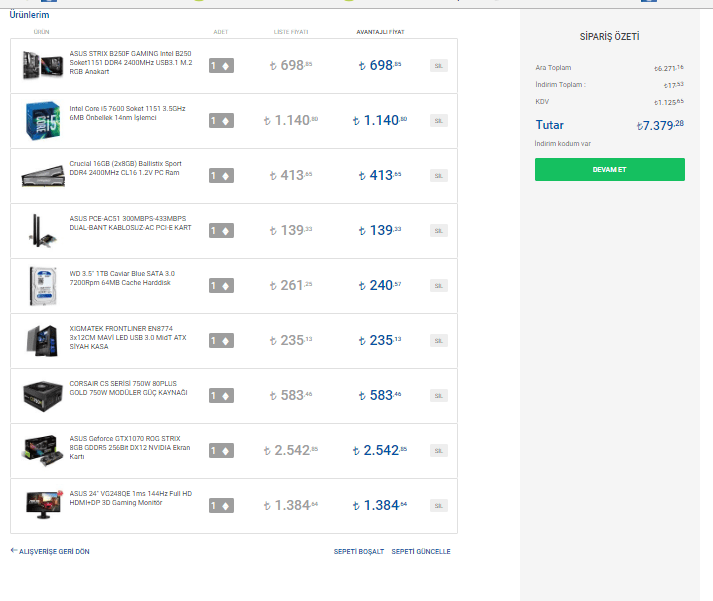Remove ASUS STRIX B250F motherboard with SİL
This screenshot has width=713, height=601.
click(x=439, y=66)
